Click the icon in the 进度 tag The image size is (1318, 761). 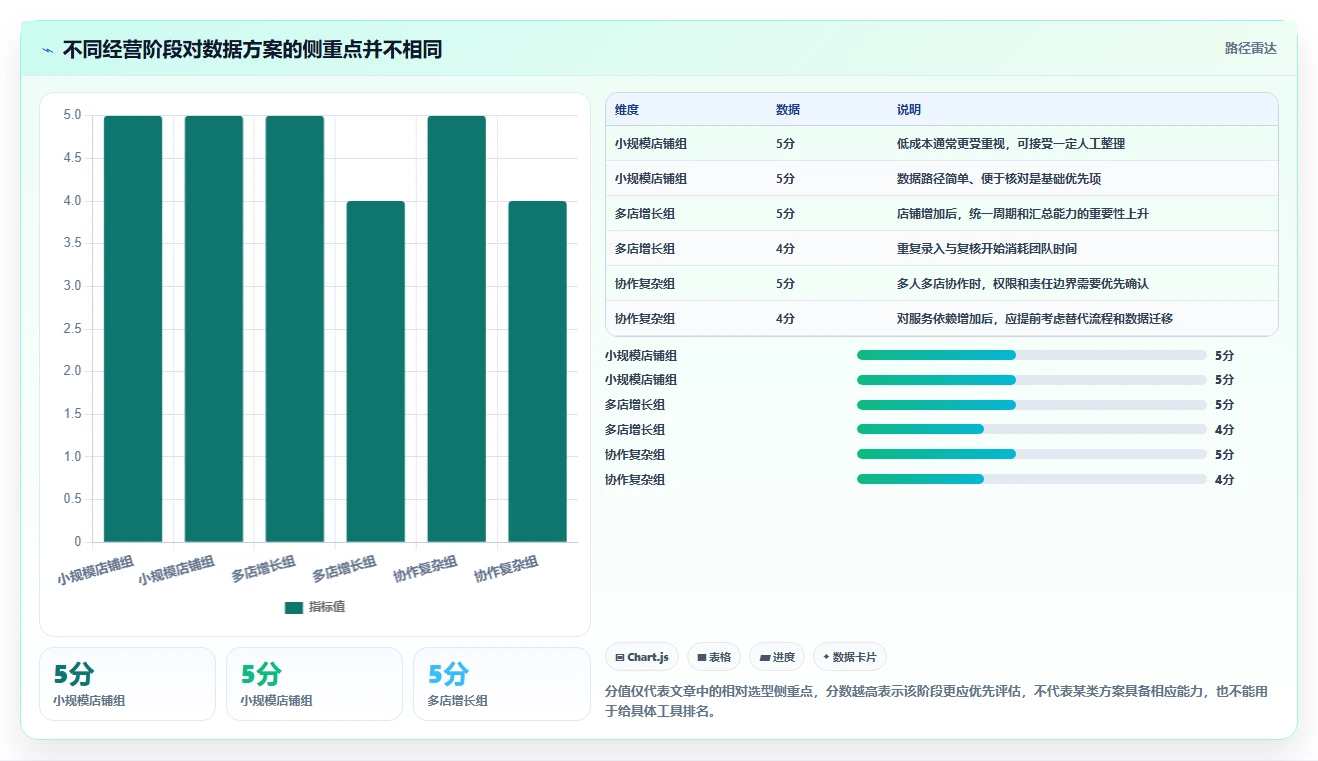[x=765, y=657]
